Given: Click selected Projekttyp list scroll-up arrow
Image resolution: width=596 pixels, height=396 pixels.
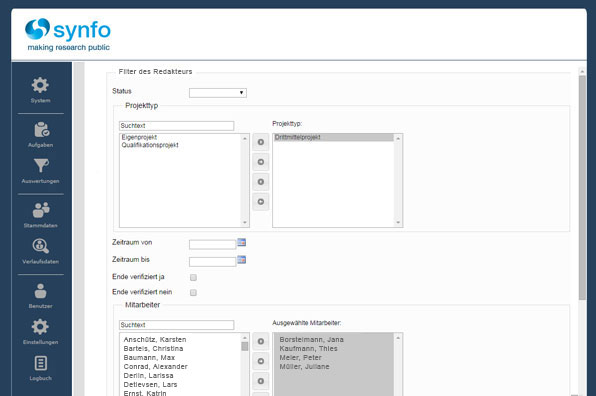Looking at the screenshot, I should pyautogui.click(x=398, y=138).
